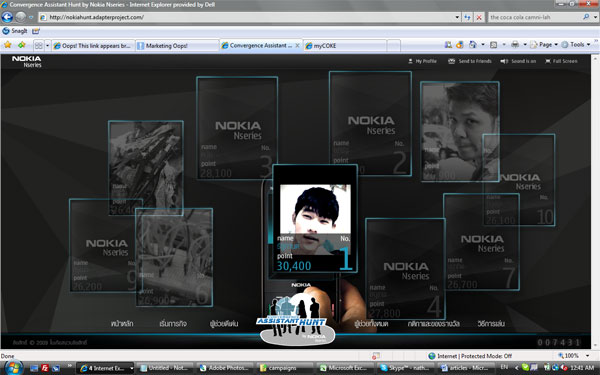Click Send to Friends link
Screen dimensions: 600x375
click(x=470, y=61)
